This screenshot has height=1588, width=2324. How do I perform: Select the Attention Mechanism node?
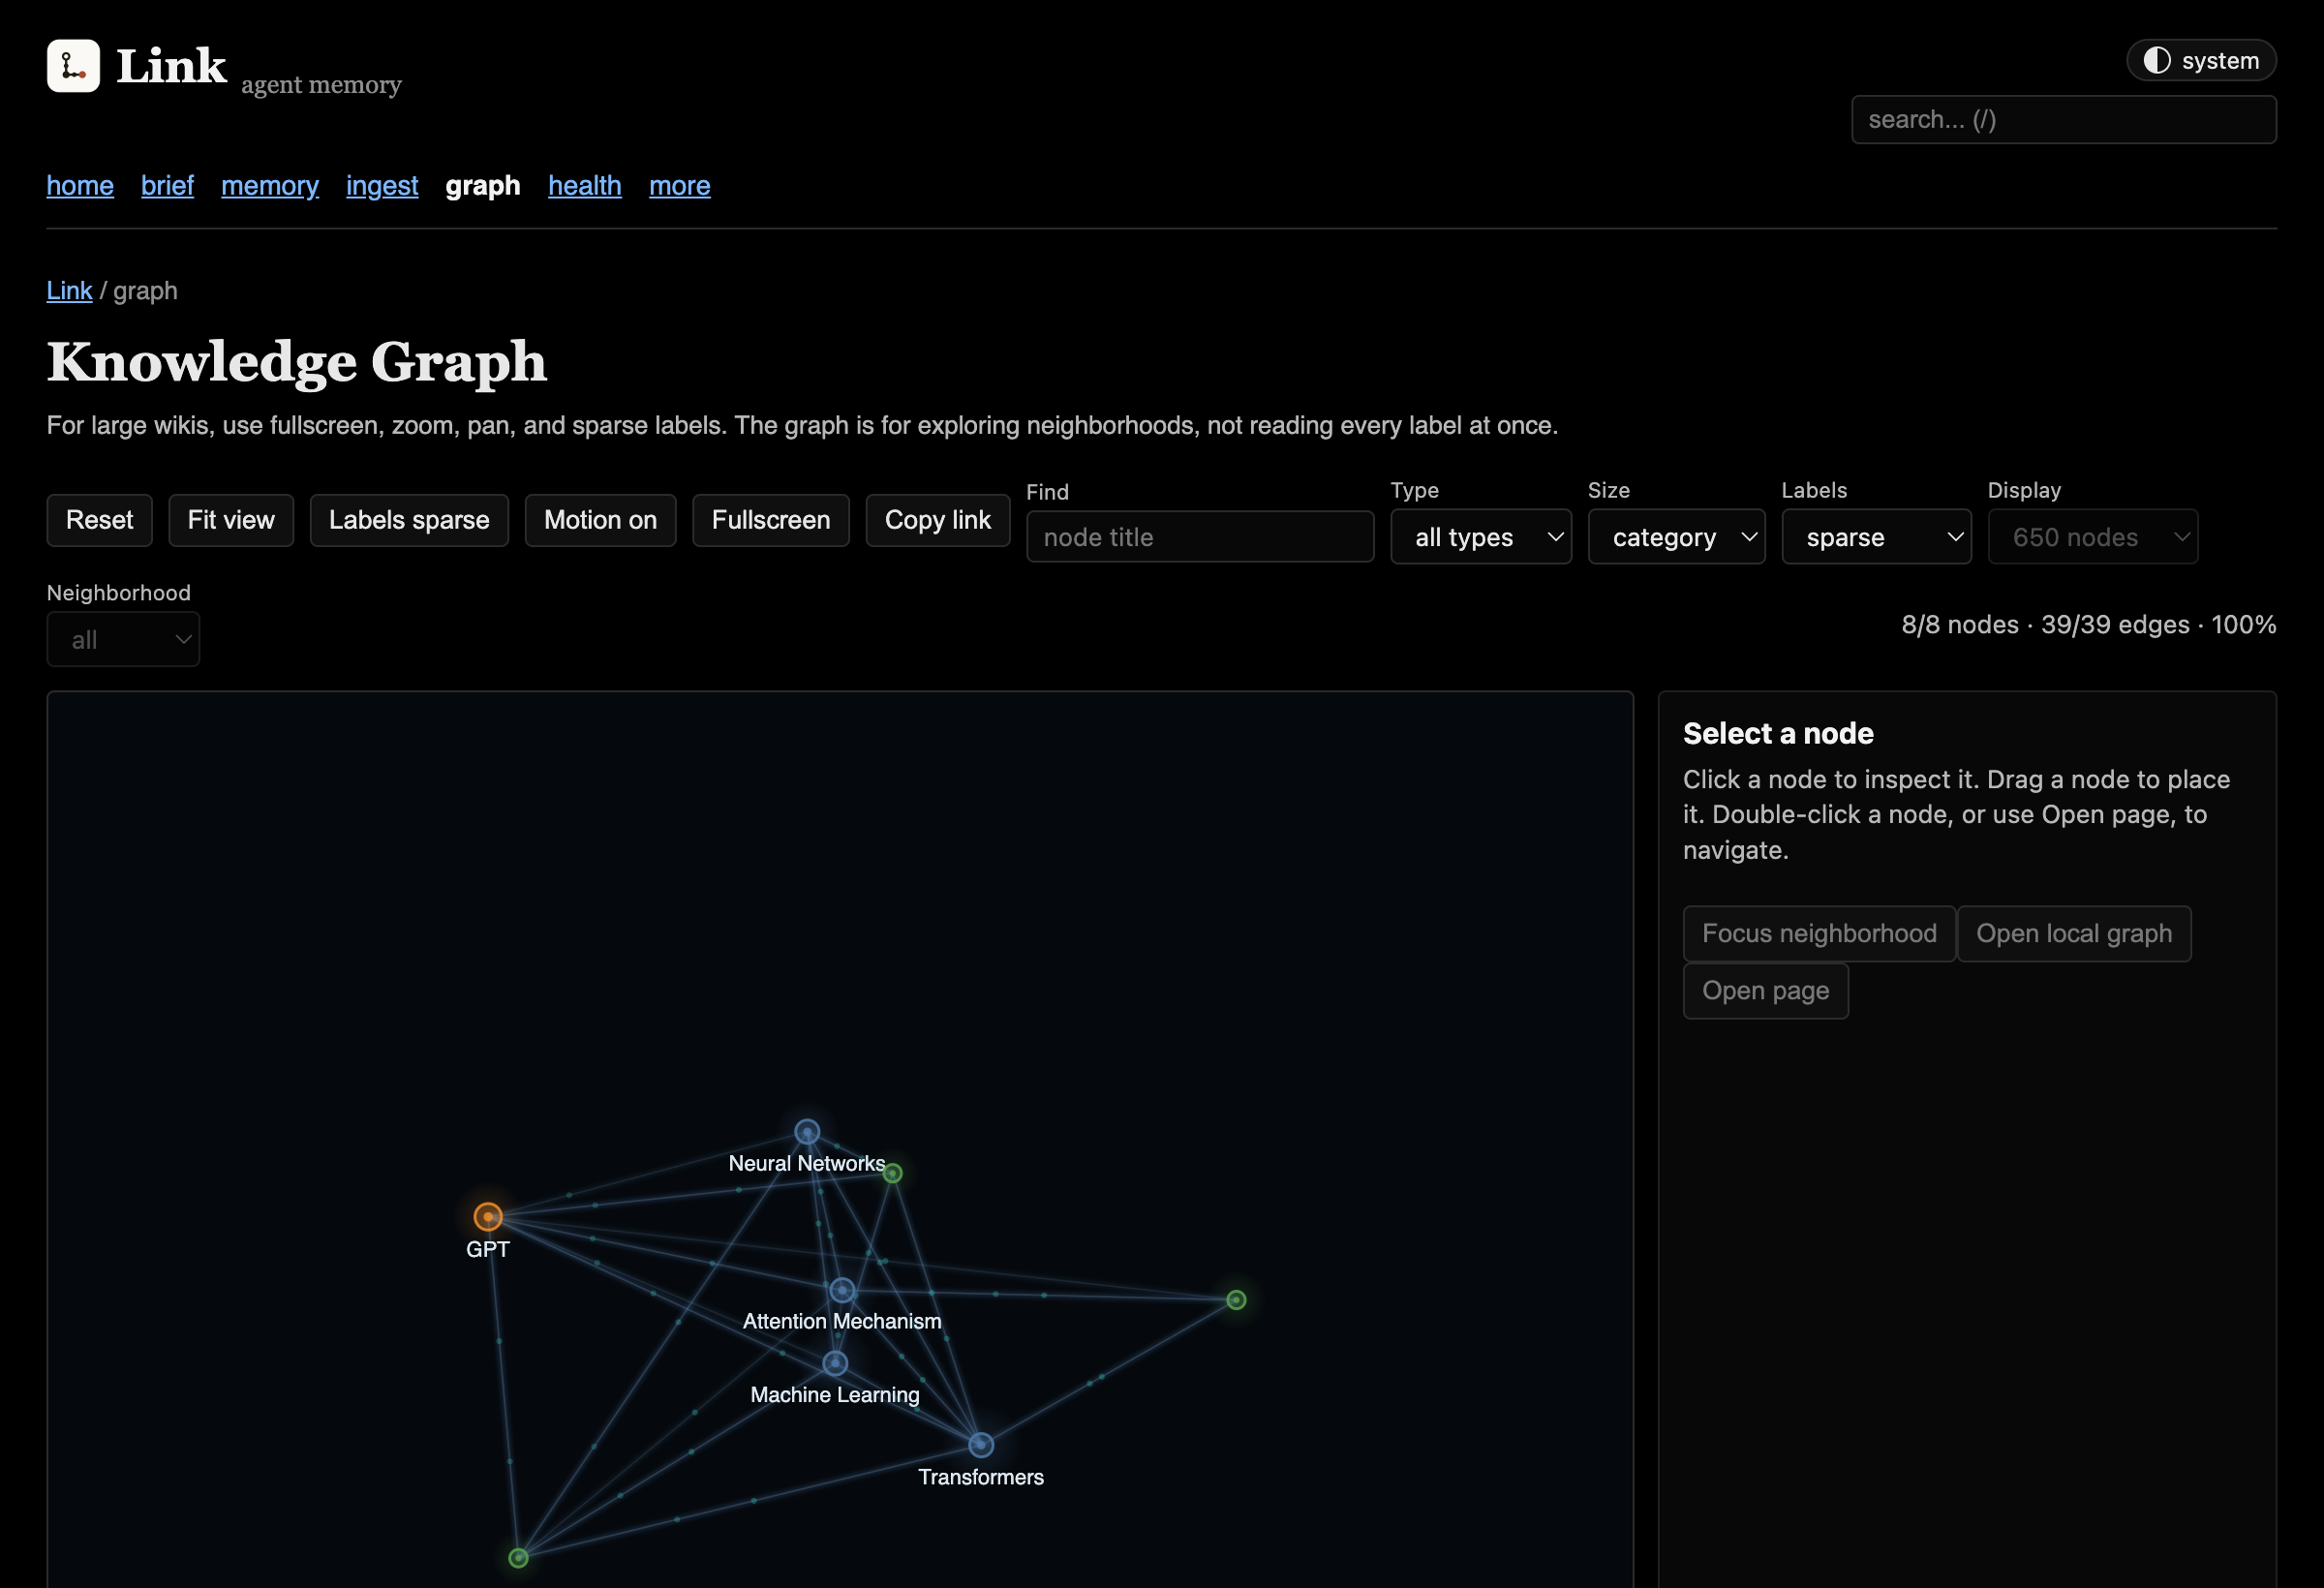click(x=842, y=1290)
